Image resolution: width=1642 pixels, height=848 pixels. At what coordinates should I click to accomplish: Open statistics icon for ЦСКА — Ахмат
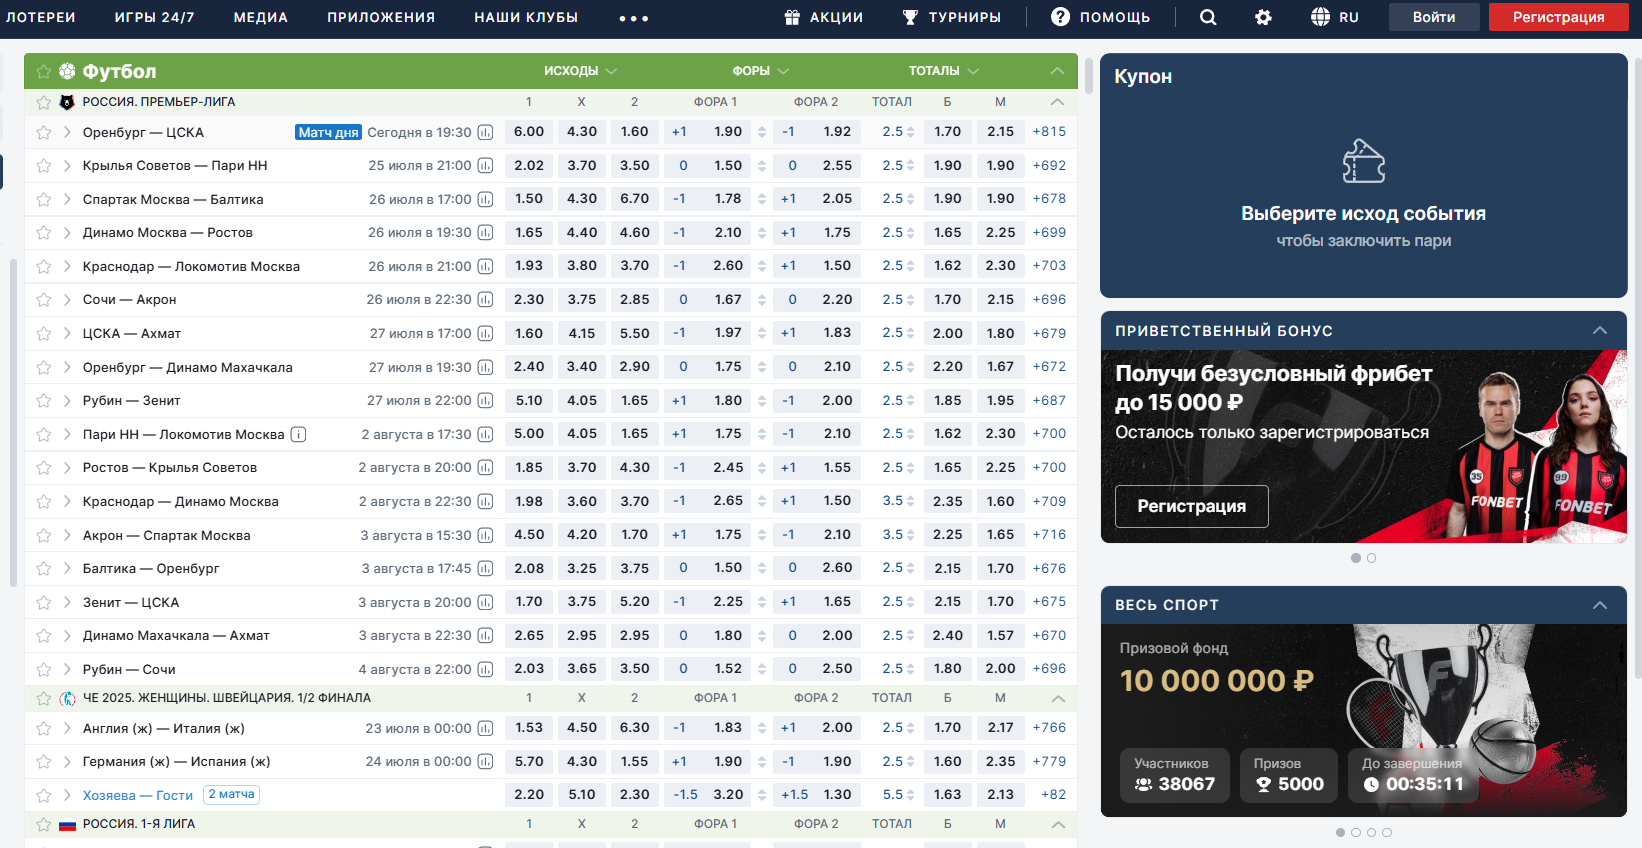pyautogui.click(x=485, y=333)
